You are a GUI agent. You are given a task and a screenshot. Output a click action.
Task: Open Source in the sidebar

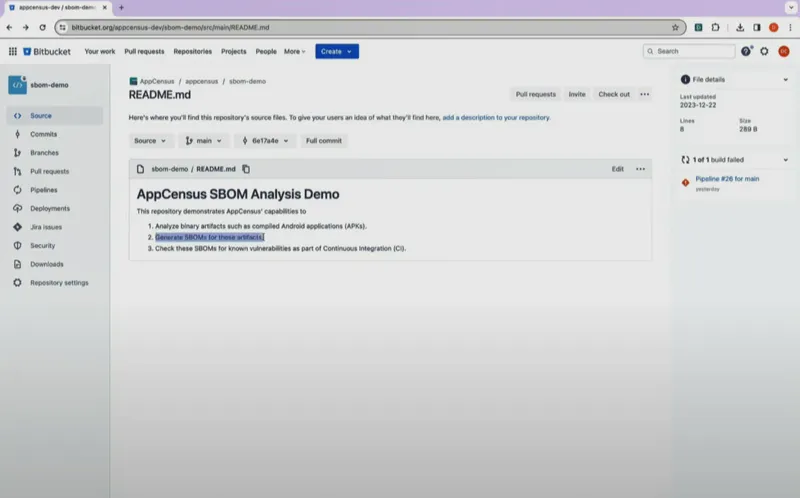[x=55, y=116]
